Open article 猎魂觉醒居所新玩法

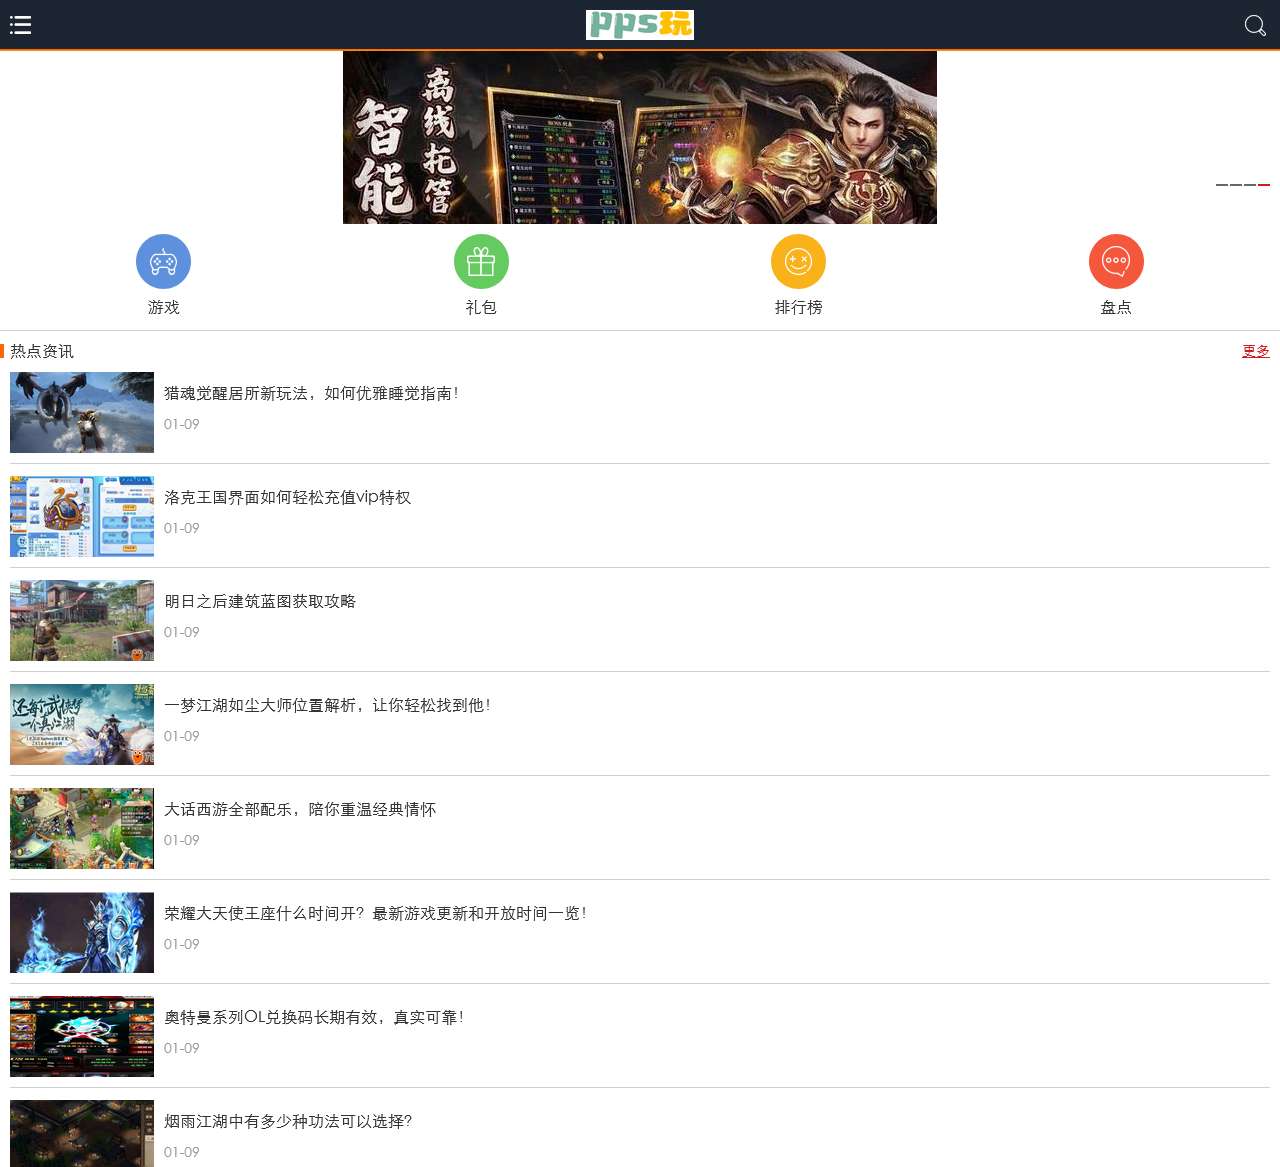[311, 393]
